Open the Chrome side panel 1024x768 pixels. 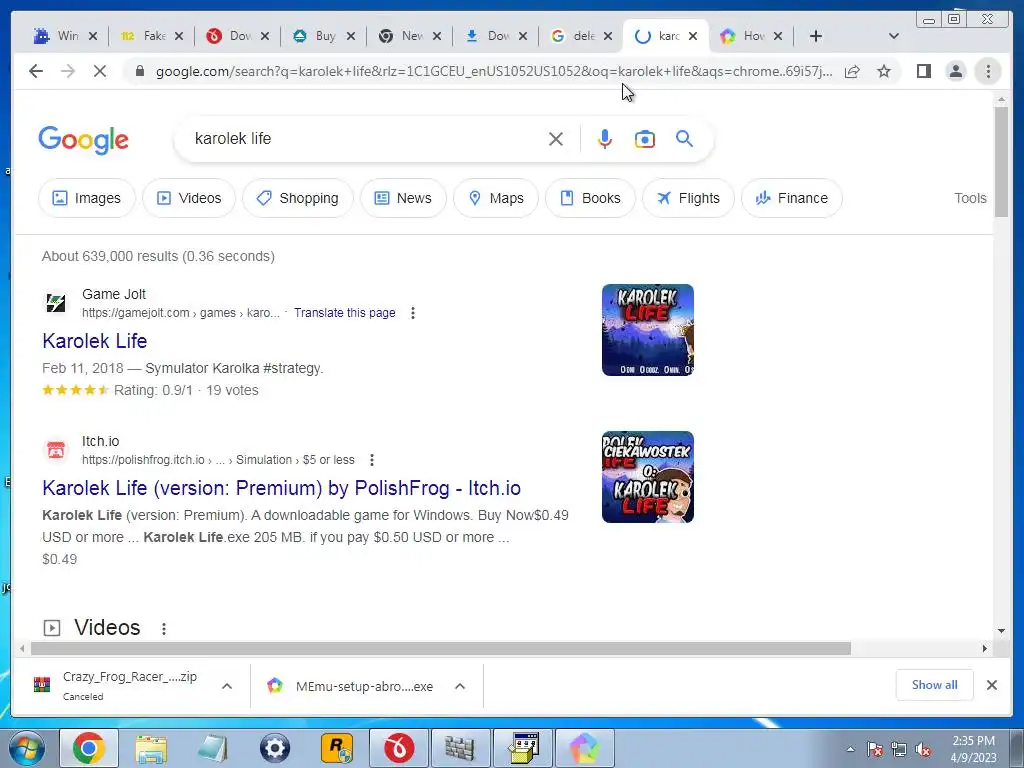(923, 71)
